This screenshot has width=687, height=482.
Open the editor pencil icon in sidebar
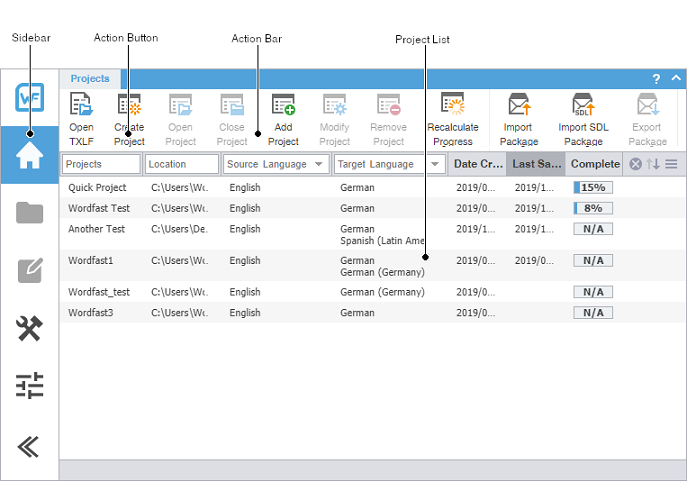tap(30, 270)
